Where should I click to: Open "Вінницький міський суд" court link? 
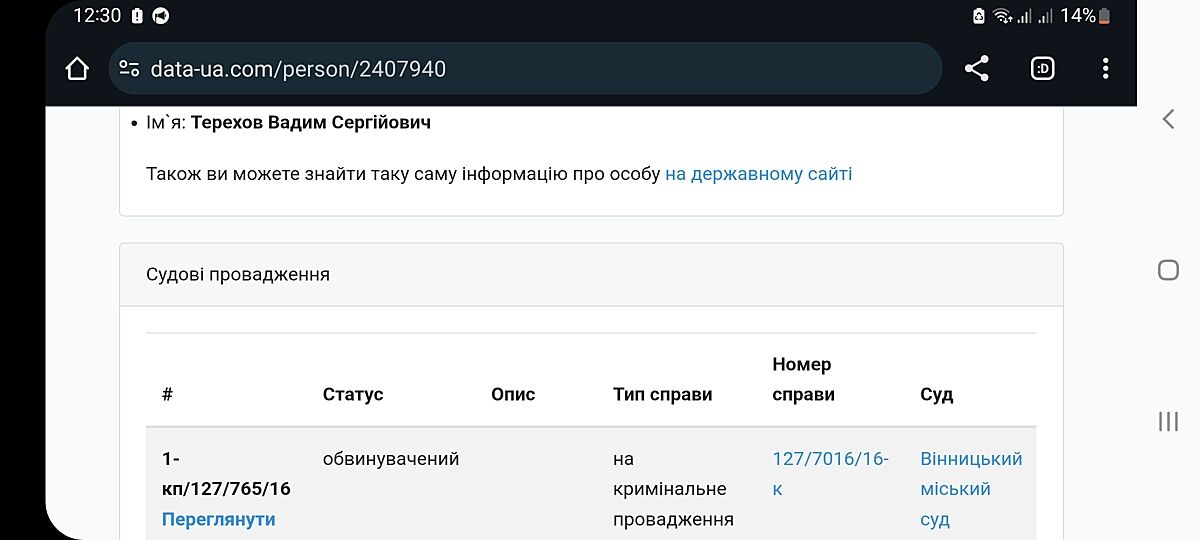point(971,489)
